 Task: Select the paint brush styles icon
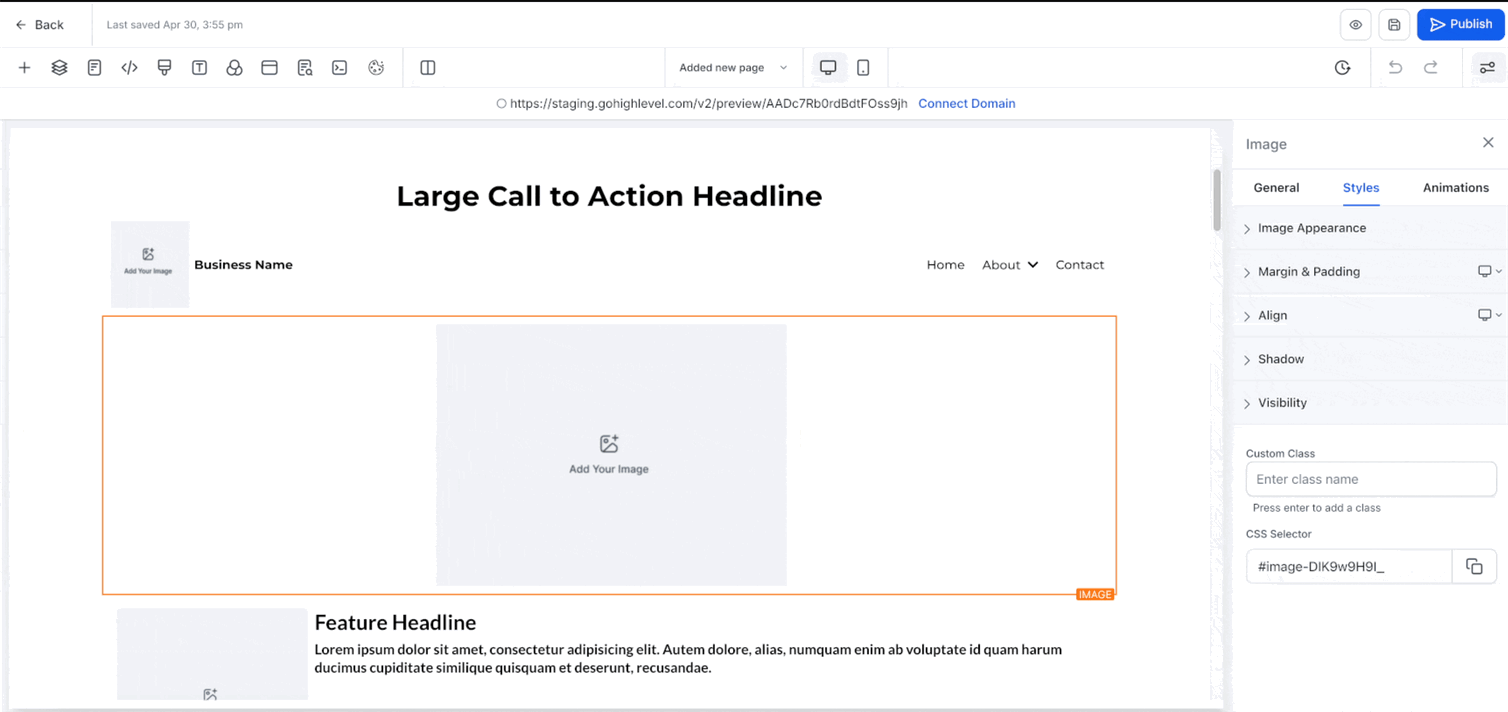tap(164, 68)
